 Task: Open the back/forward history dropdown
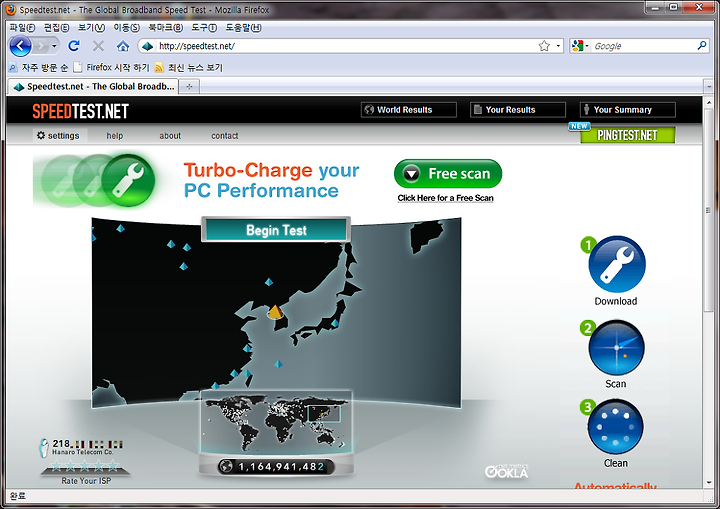55,46
